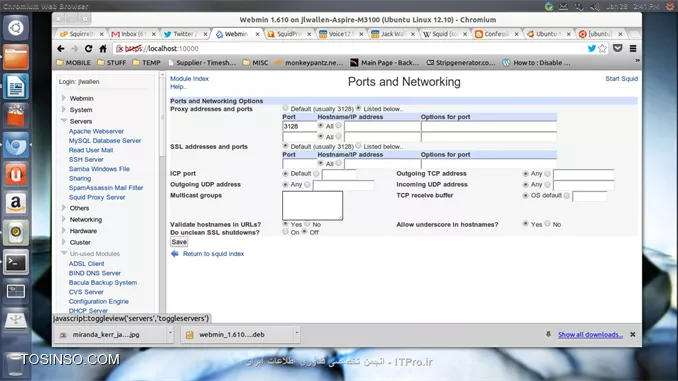
Task: Select Any for Outgoing UDP address
Action: coord(285,184)
